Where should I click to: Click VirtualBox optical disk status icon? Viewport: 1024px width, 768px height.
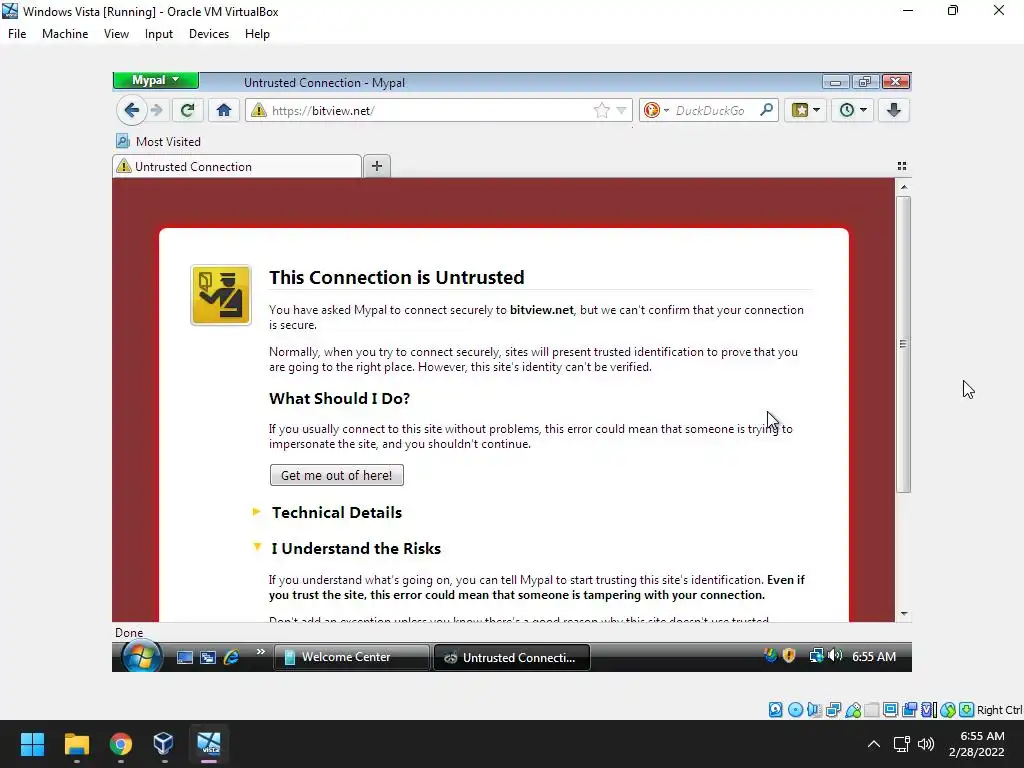[x=795, y=710]
